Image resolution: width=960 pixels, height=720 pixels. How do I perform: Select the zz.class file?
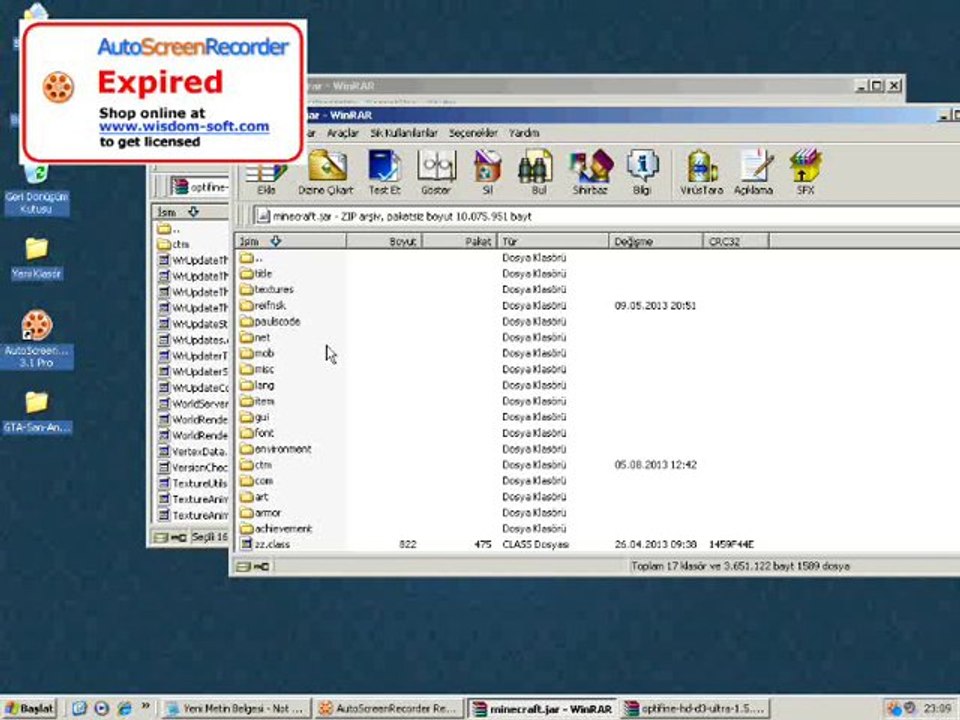[x=265, y=544]
